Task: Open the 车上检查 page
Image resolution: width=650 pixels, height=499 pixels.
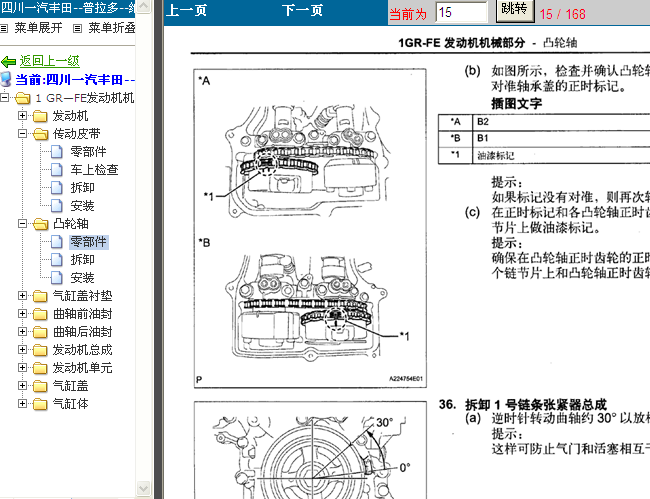Action: coord(95,170)
